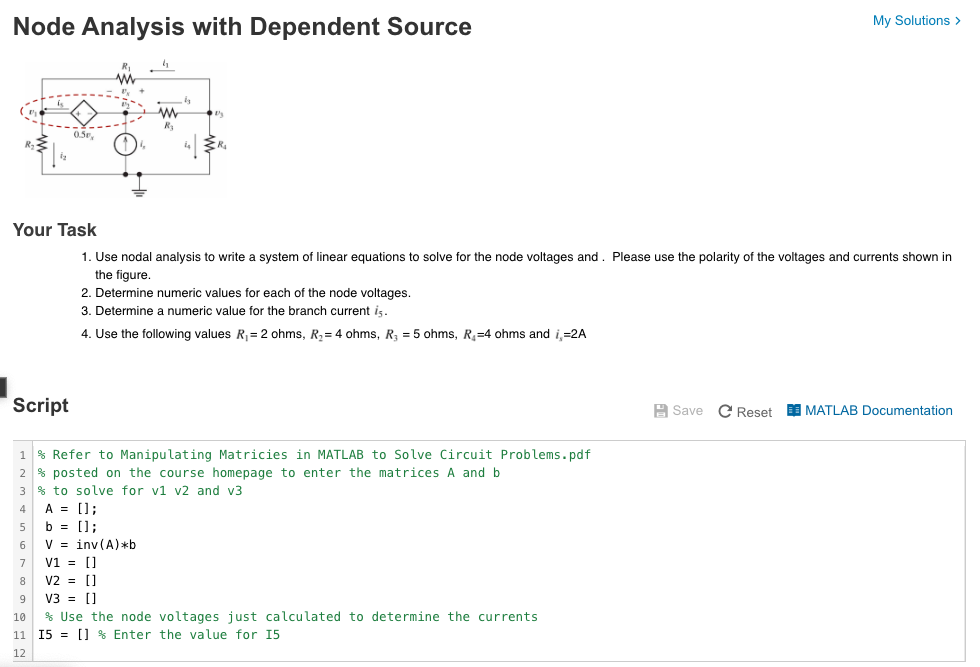
Task: Click the arrow icon after My Solutions text
Action: tap(958, 20)
